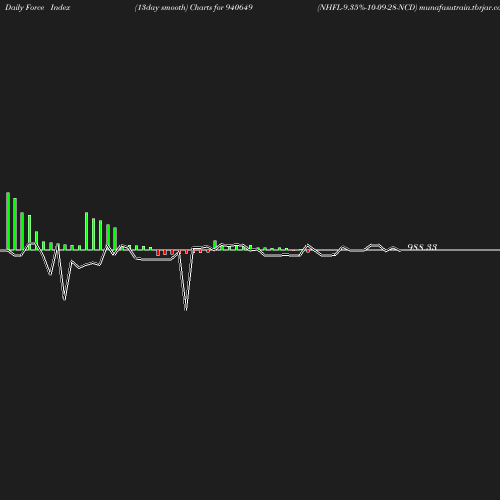Click the small green bar just after the deepest spike
This screenshot has height=500, width=500.
pos(215,245)
